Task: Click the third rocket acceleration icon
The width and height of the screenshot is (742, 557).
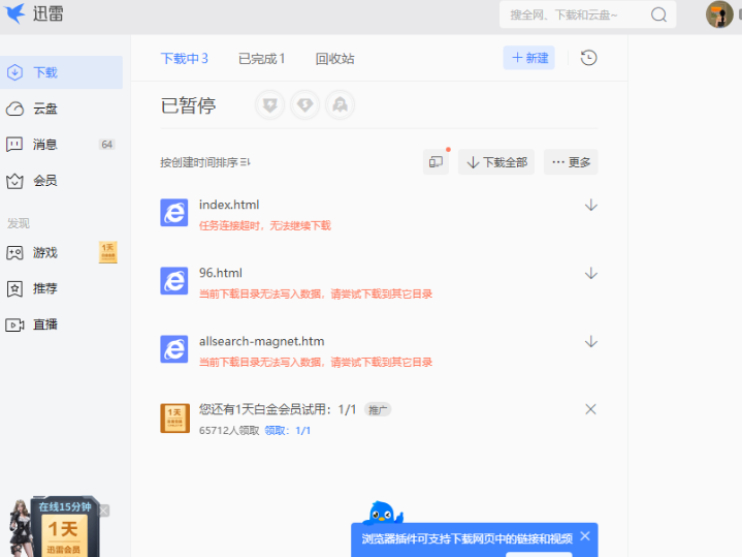Action: click(340, 105)
